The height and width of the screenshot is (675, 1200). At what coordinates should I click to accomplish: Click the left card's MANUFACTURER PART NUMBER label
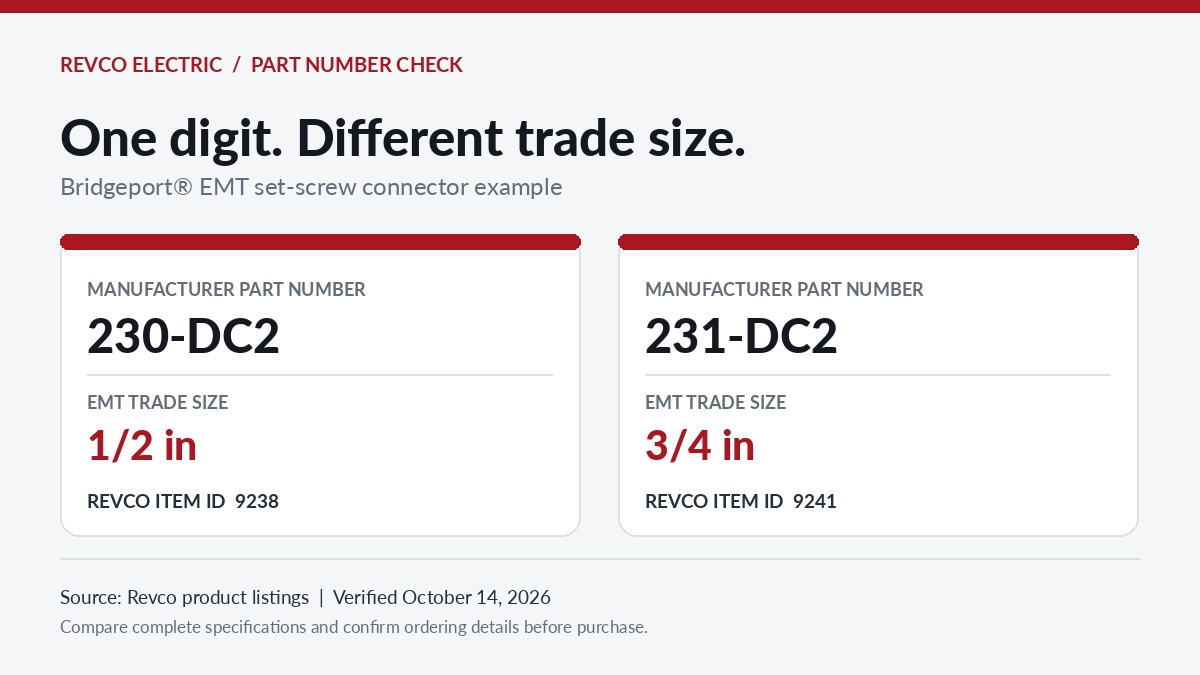226,290
